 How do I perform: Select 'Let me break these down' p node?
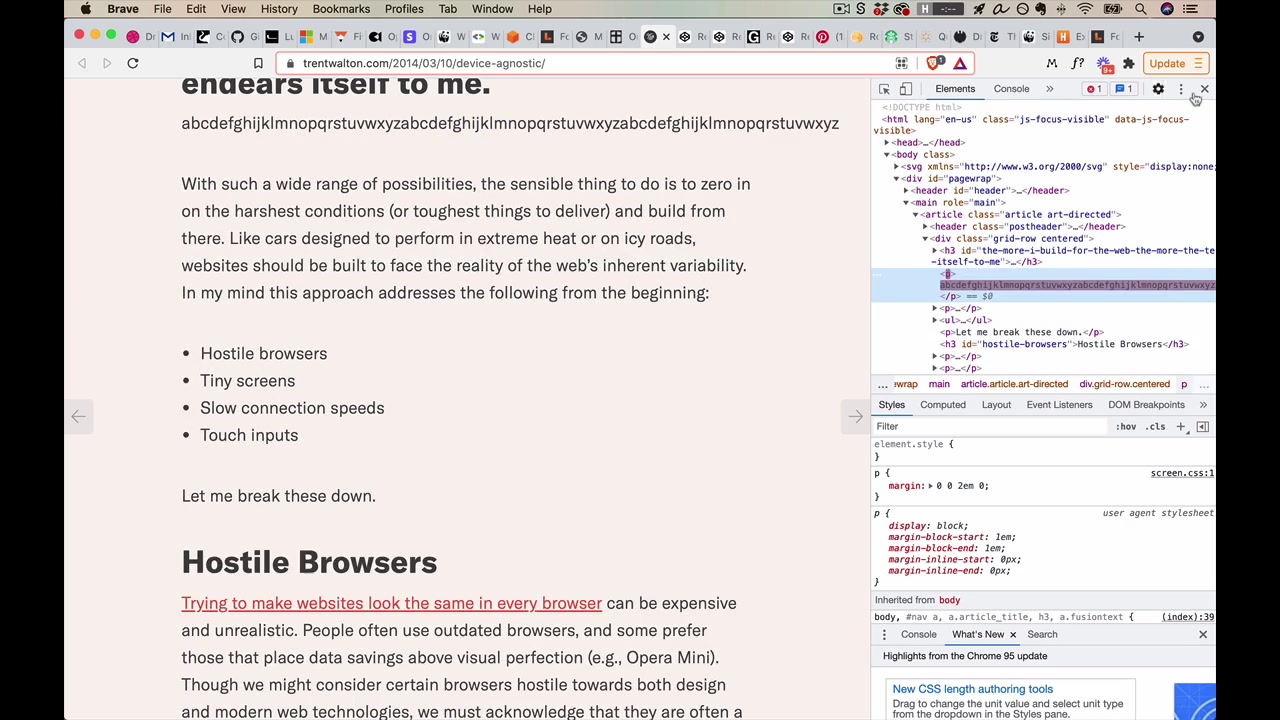pos(1022,332)
